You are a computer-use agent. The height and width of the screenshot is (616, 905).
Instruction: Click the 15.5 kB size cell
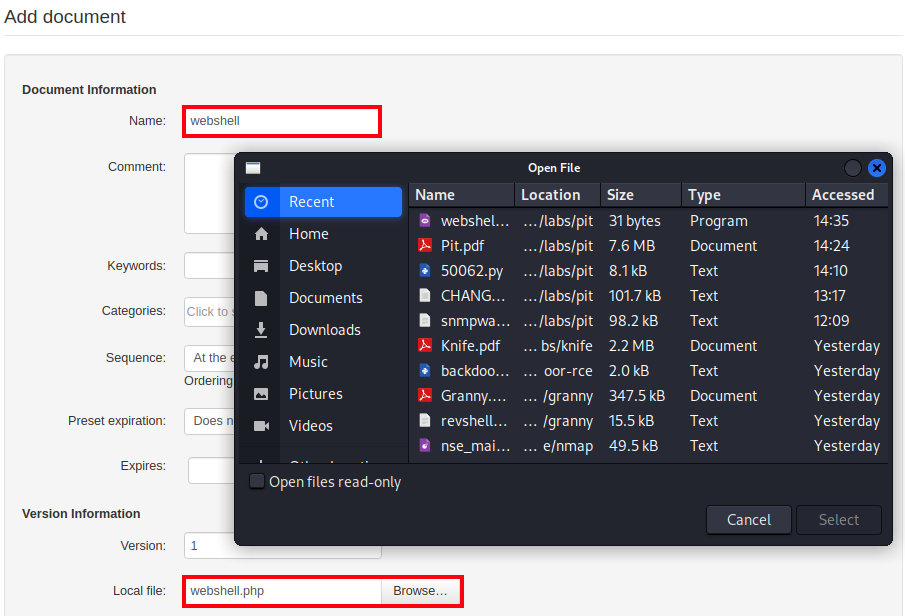click(631, 420)
